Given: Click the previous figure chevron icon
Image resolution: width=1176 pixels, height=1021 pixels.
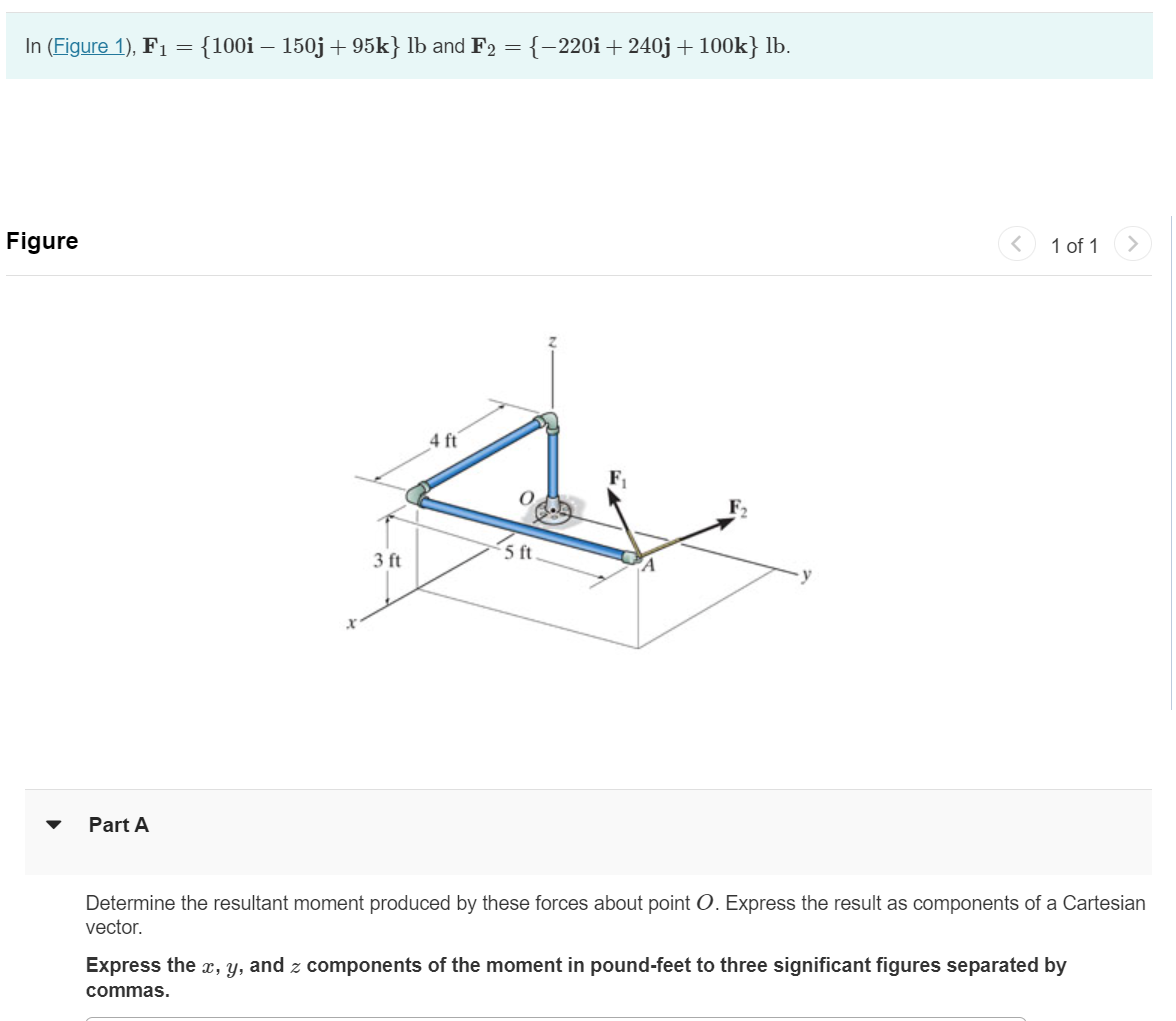Looking at the screenshot, I should (x=1016, y=244).
